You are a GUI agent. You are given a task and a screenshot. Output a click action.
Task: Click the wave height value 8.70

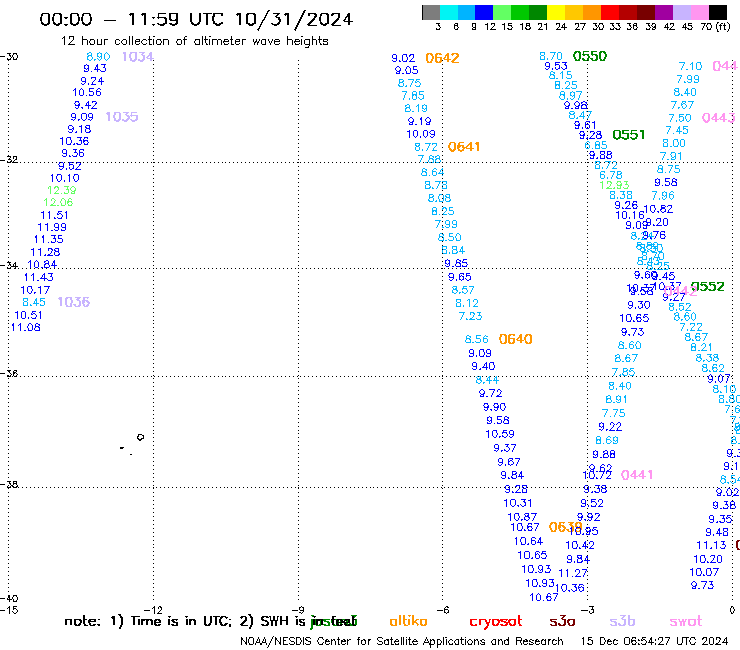coord(551,56)
